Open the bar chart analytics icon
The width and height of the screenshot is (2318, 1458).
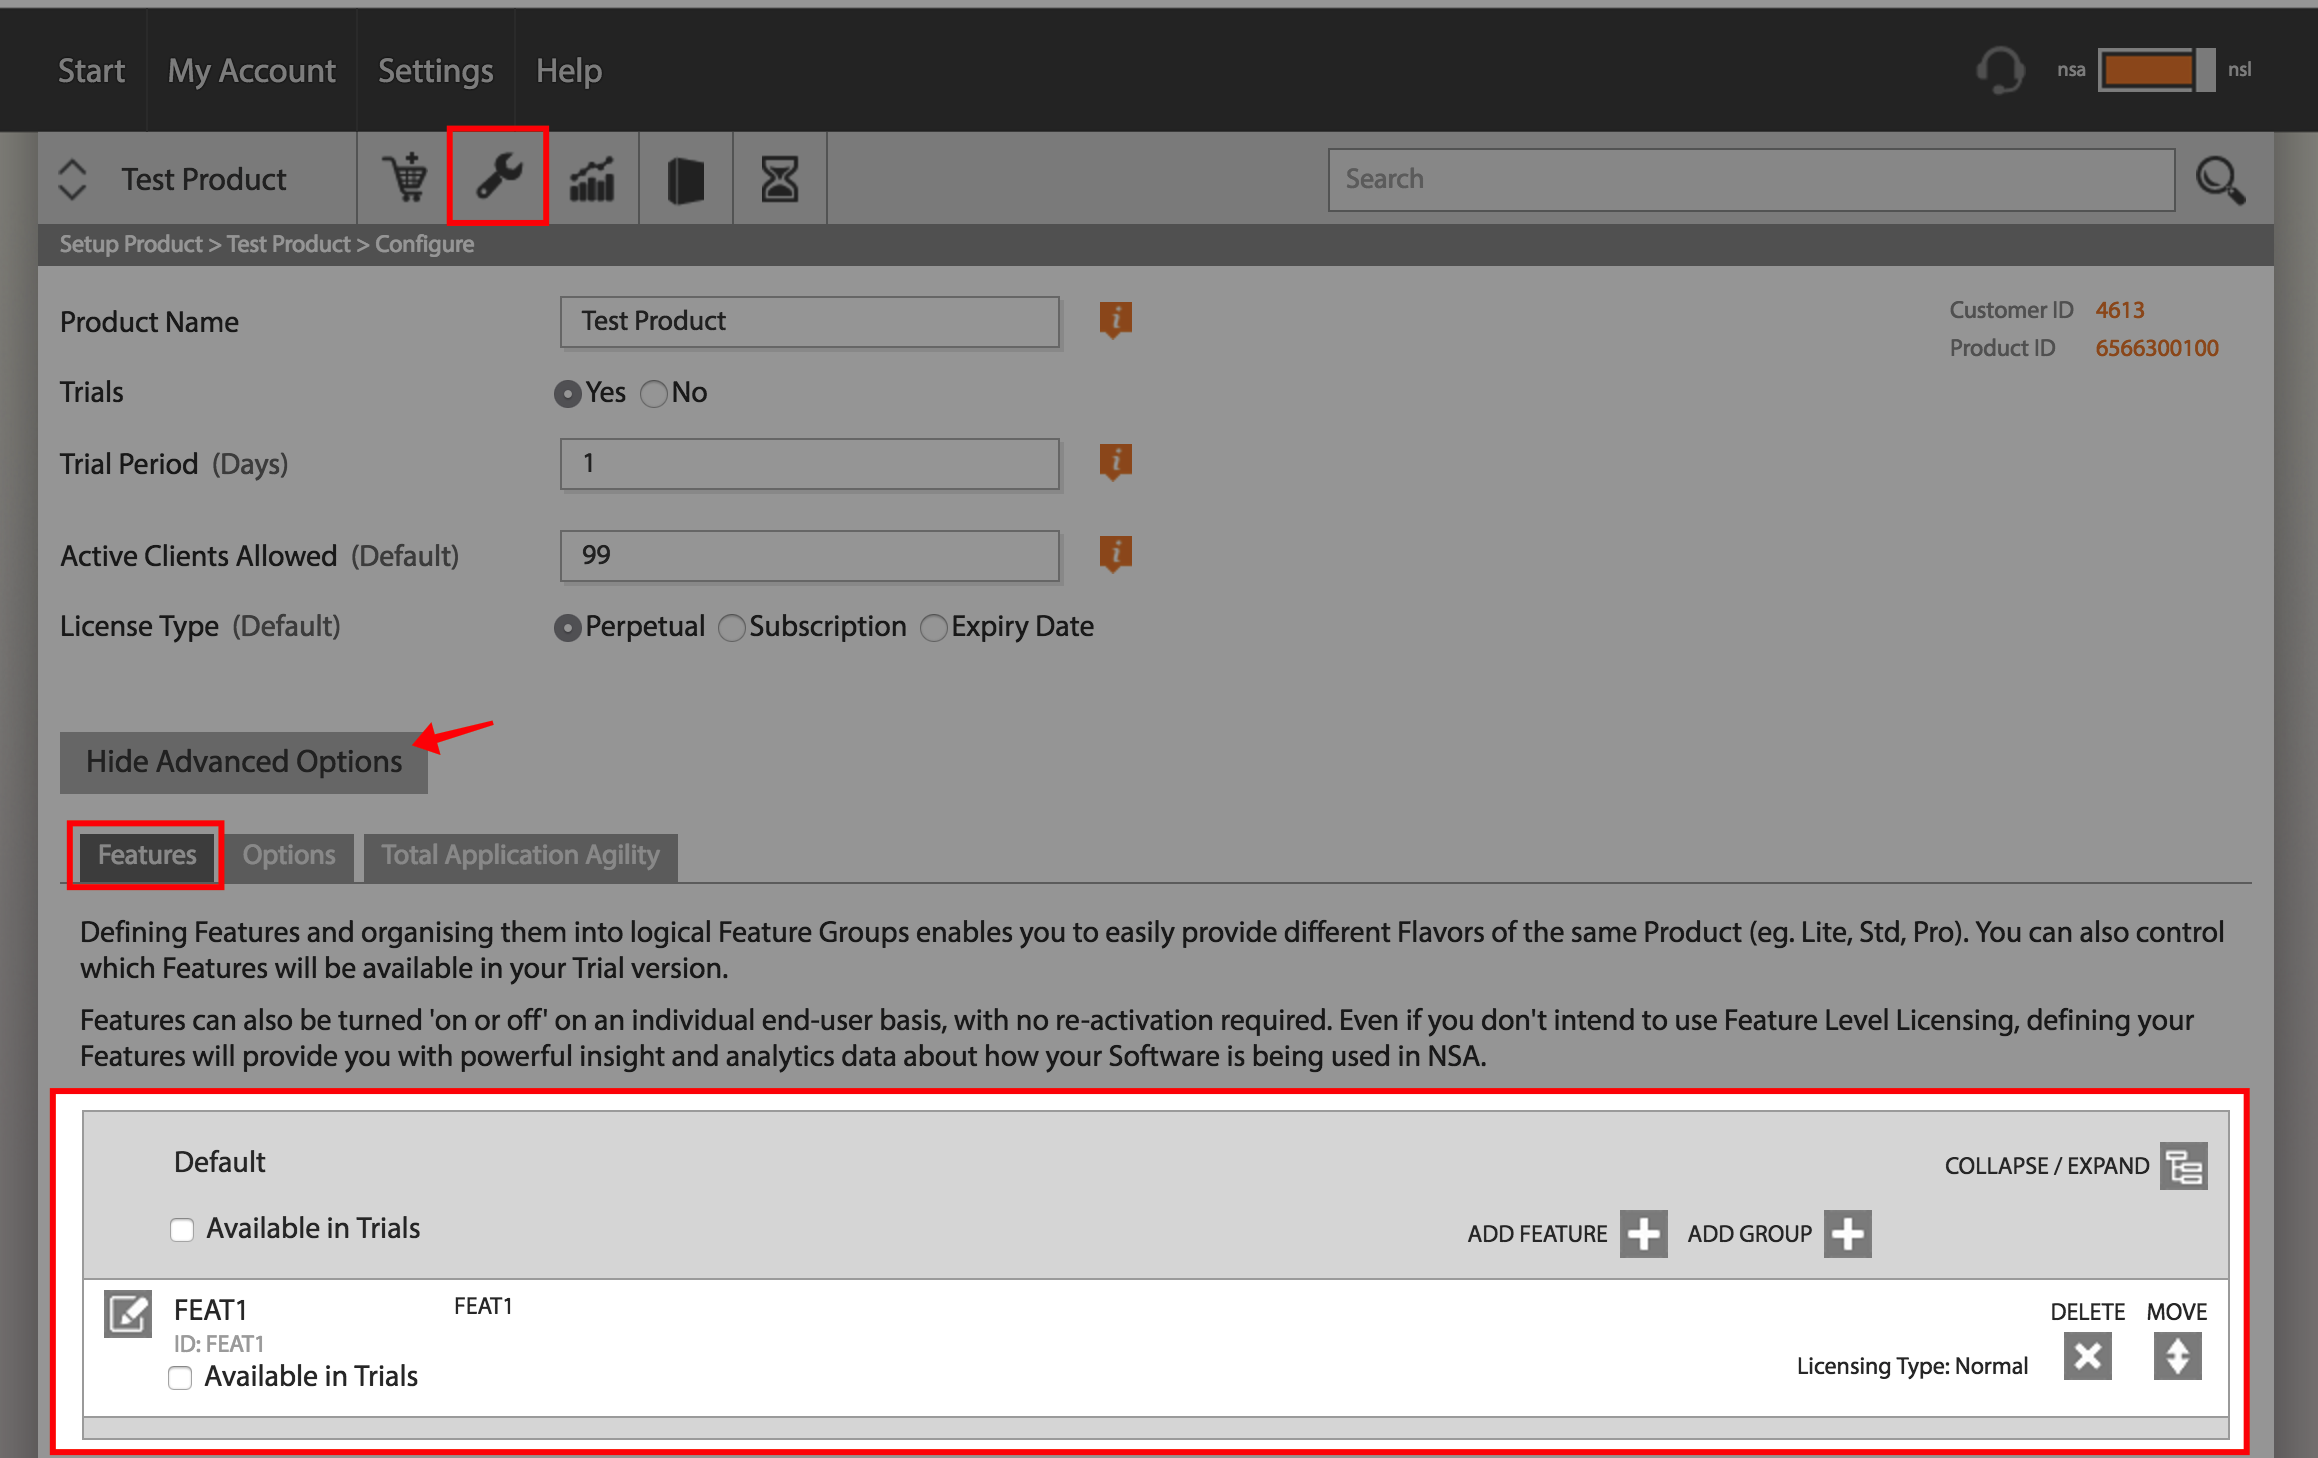pos(592,179)
